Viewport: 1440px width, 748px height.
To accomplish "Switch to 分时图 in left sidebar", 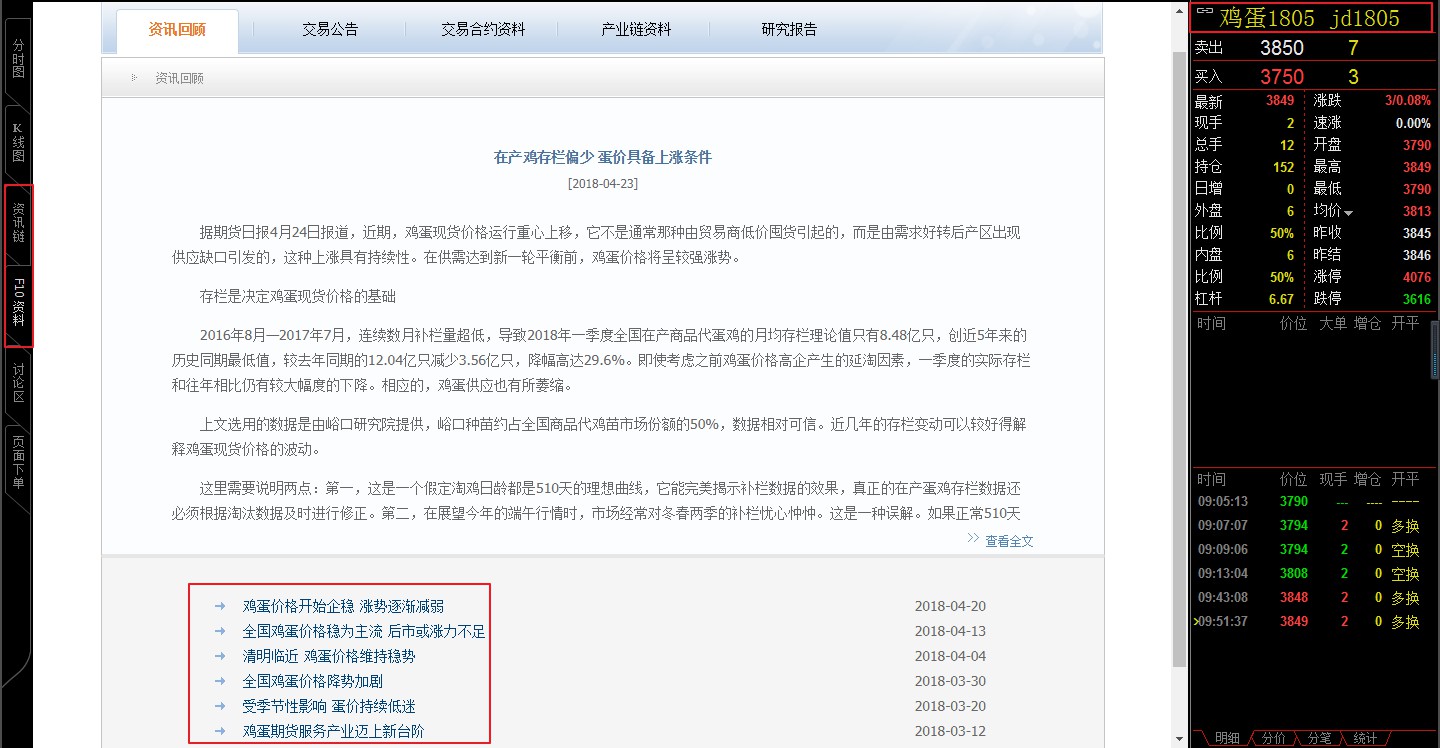I will [18, 58].
